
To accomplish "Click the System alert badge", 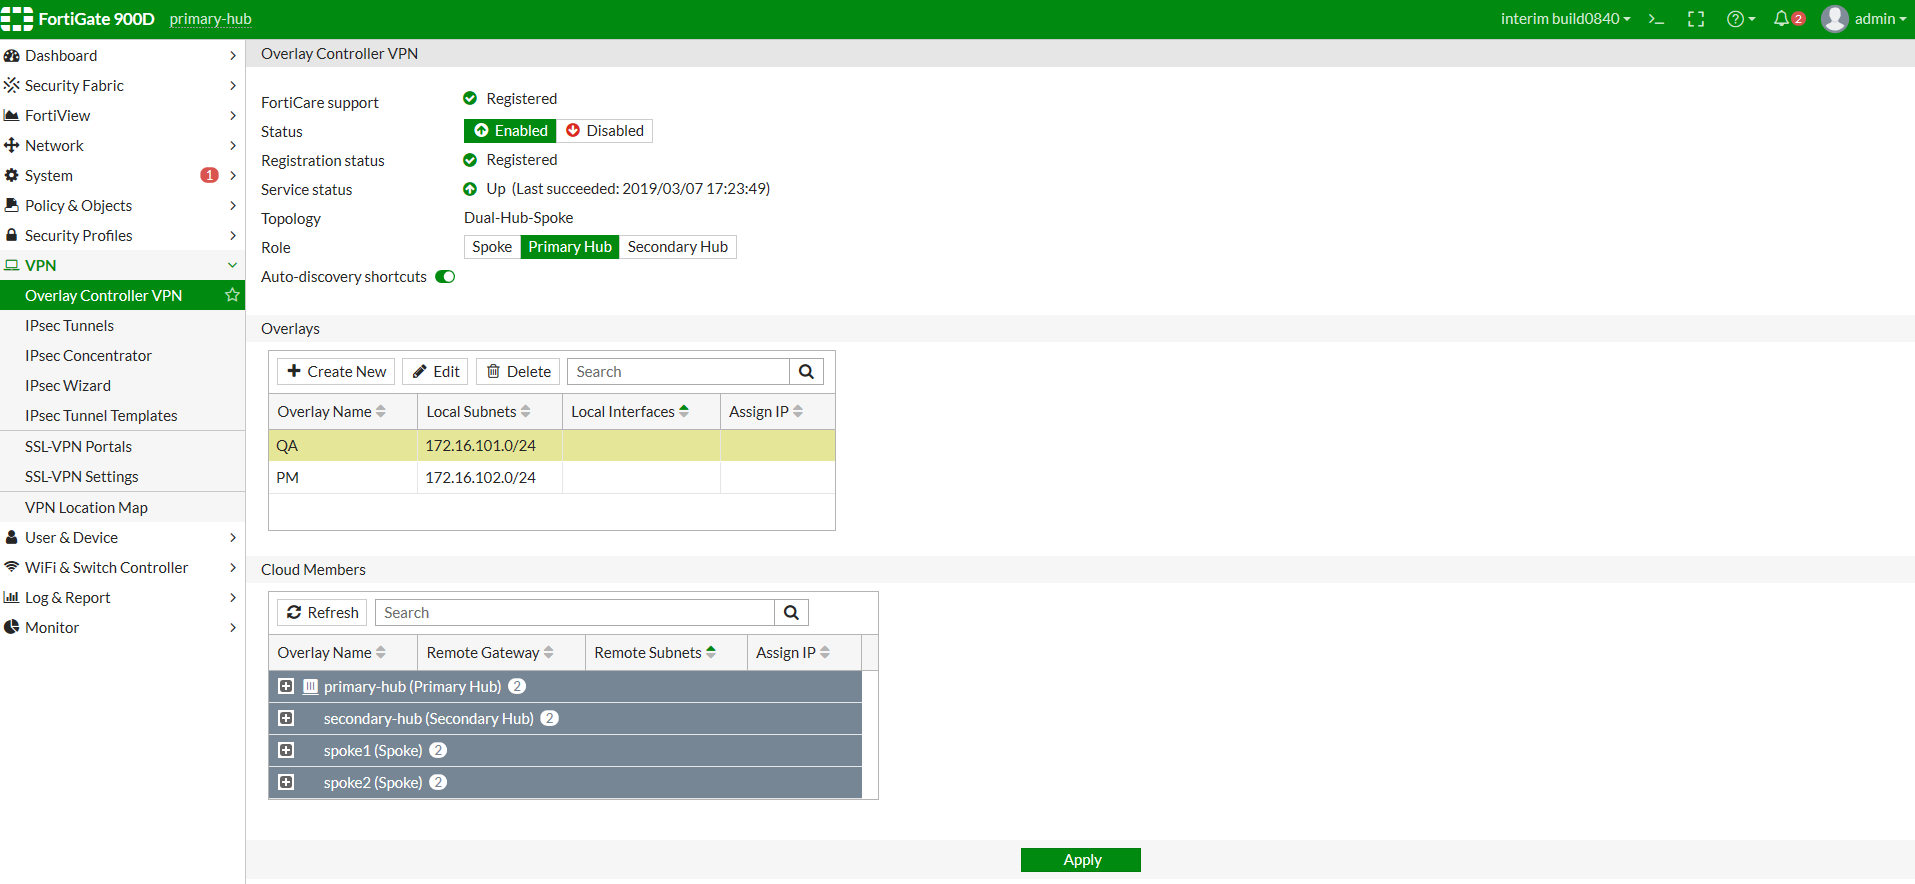I will (209, 175).
